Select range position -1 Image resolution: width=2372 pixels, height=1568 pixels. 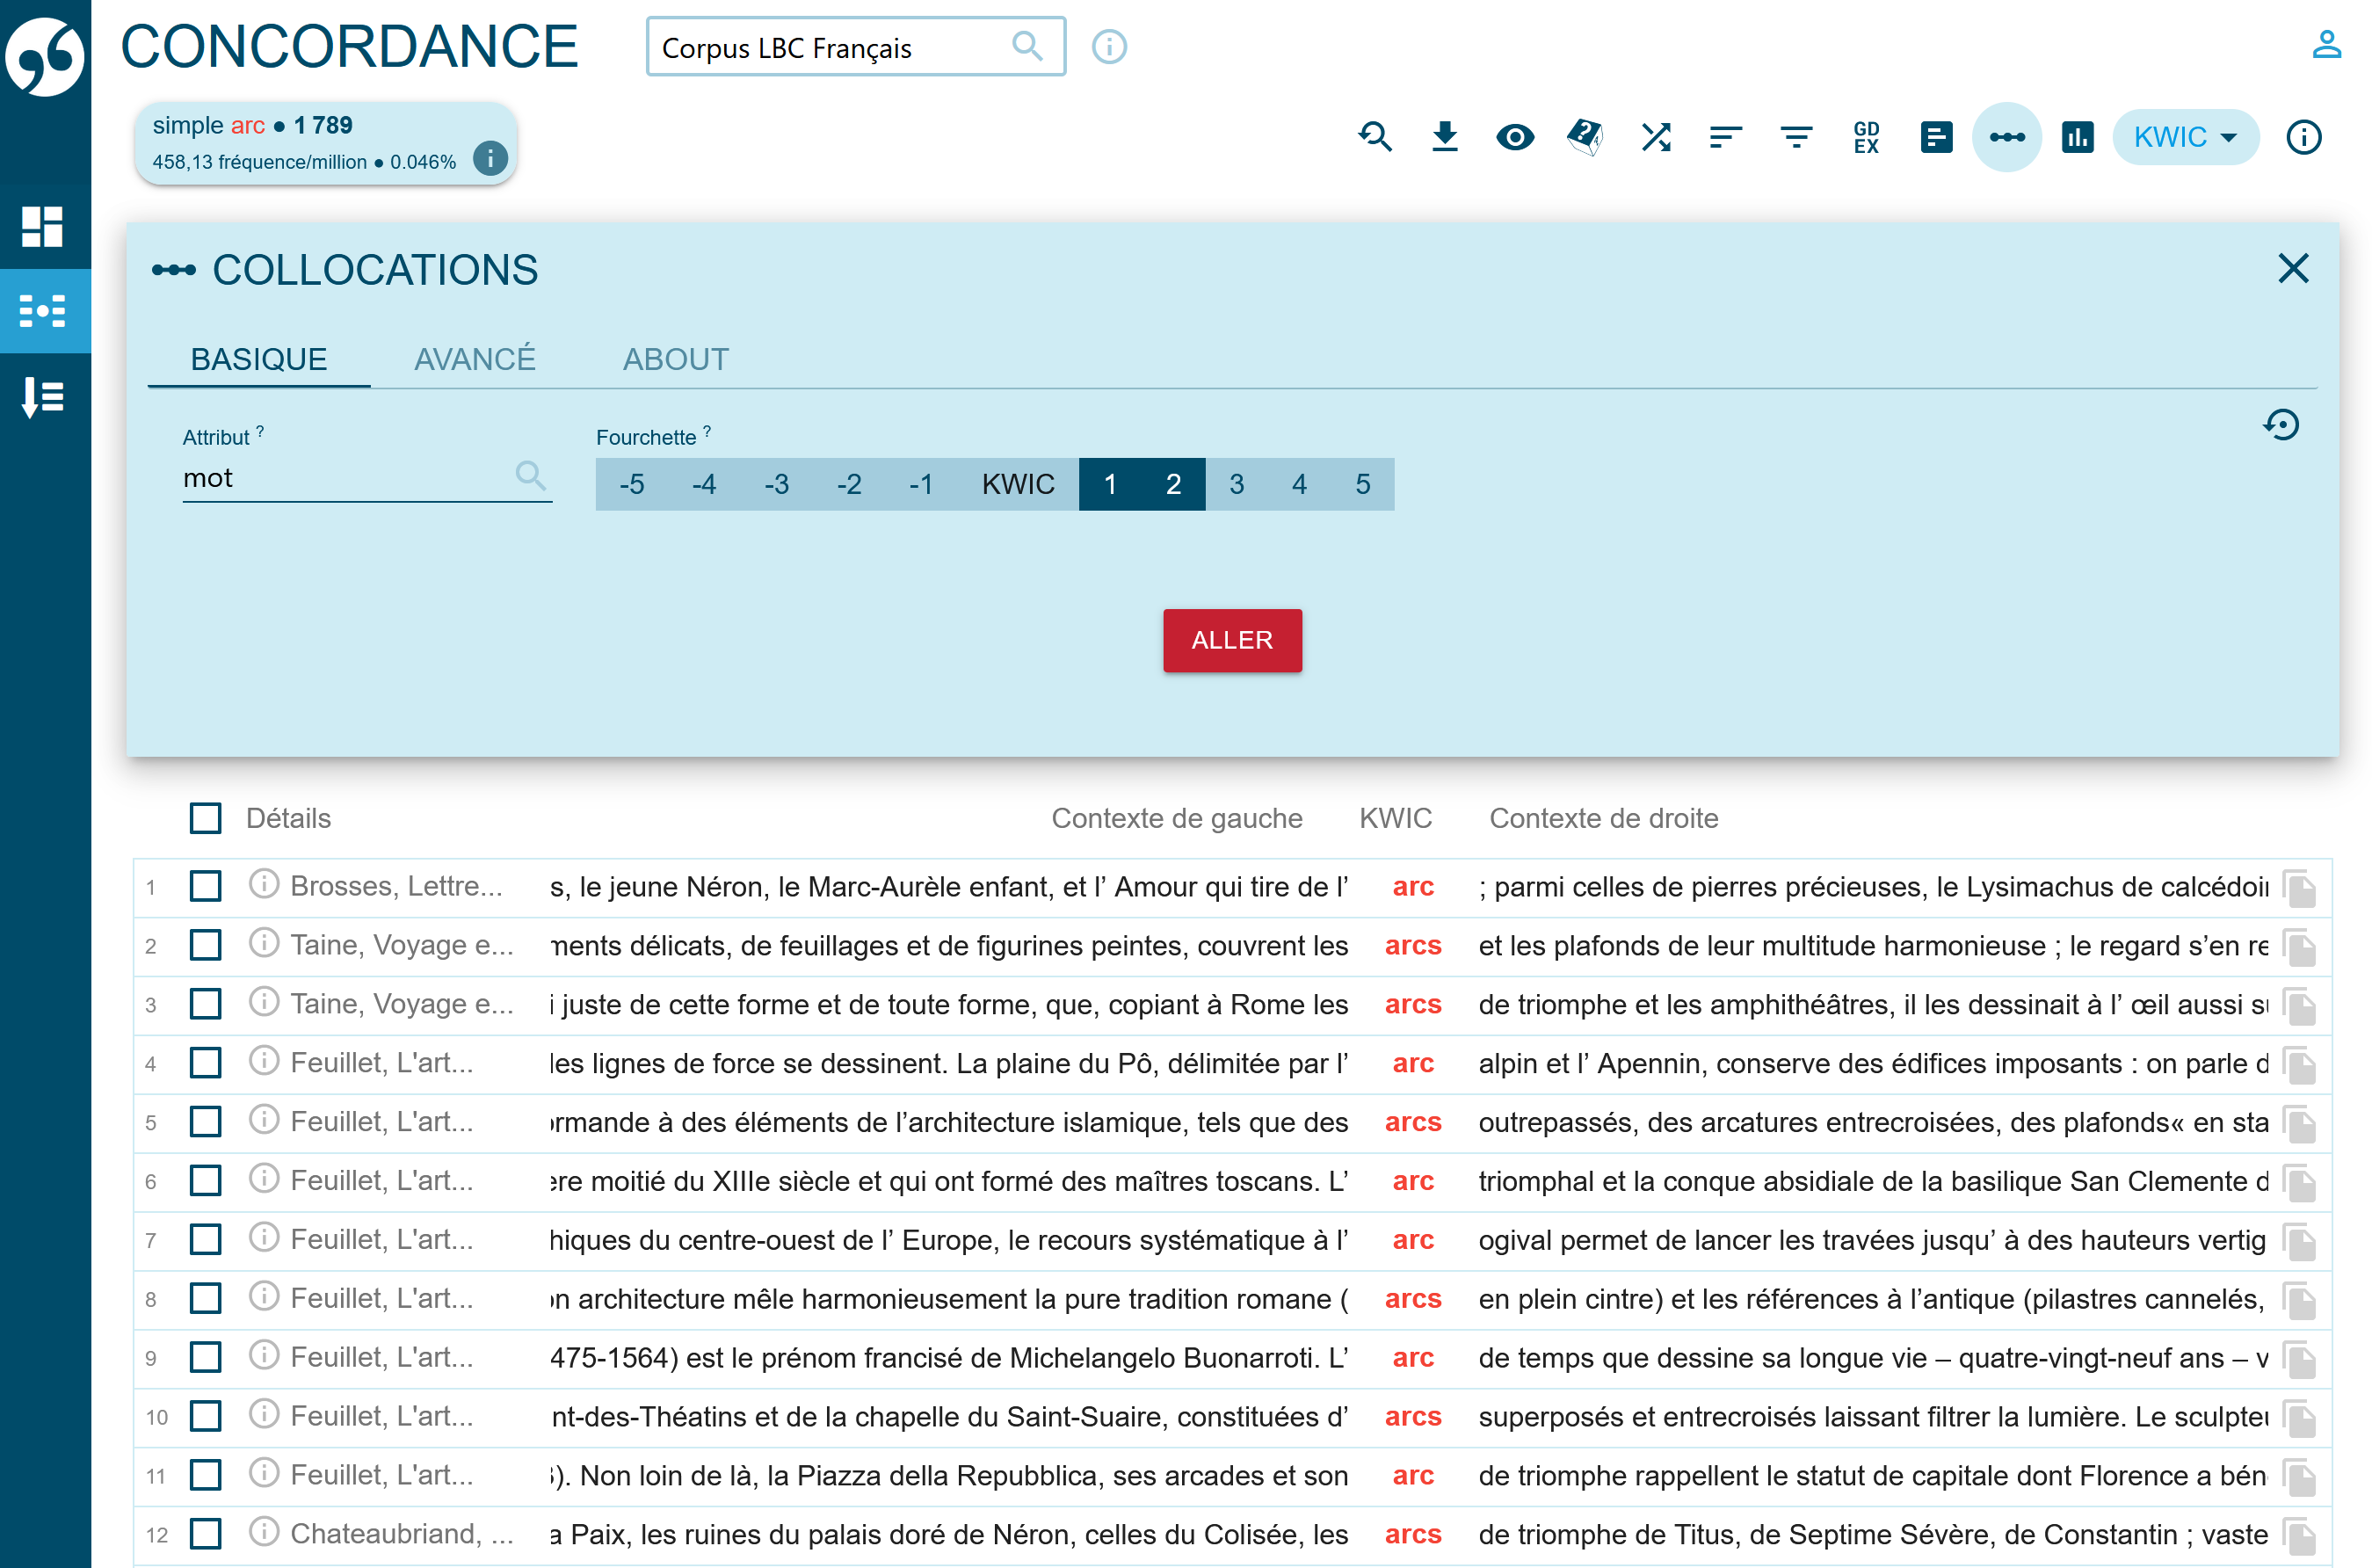[x=921, y=485]
